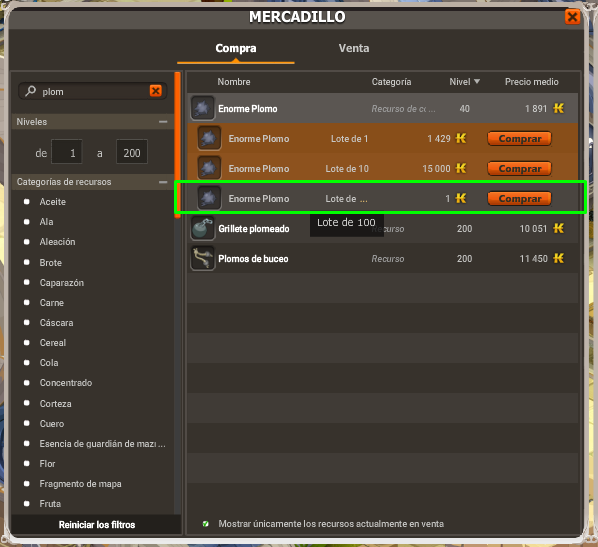The height and width of the screenshot is (547, 598).
Task: Toggle the Aleación category filter
Action: (x=27, y=241)
